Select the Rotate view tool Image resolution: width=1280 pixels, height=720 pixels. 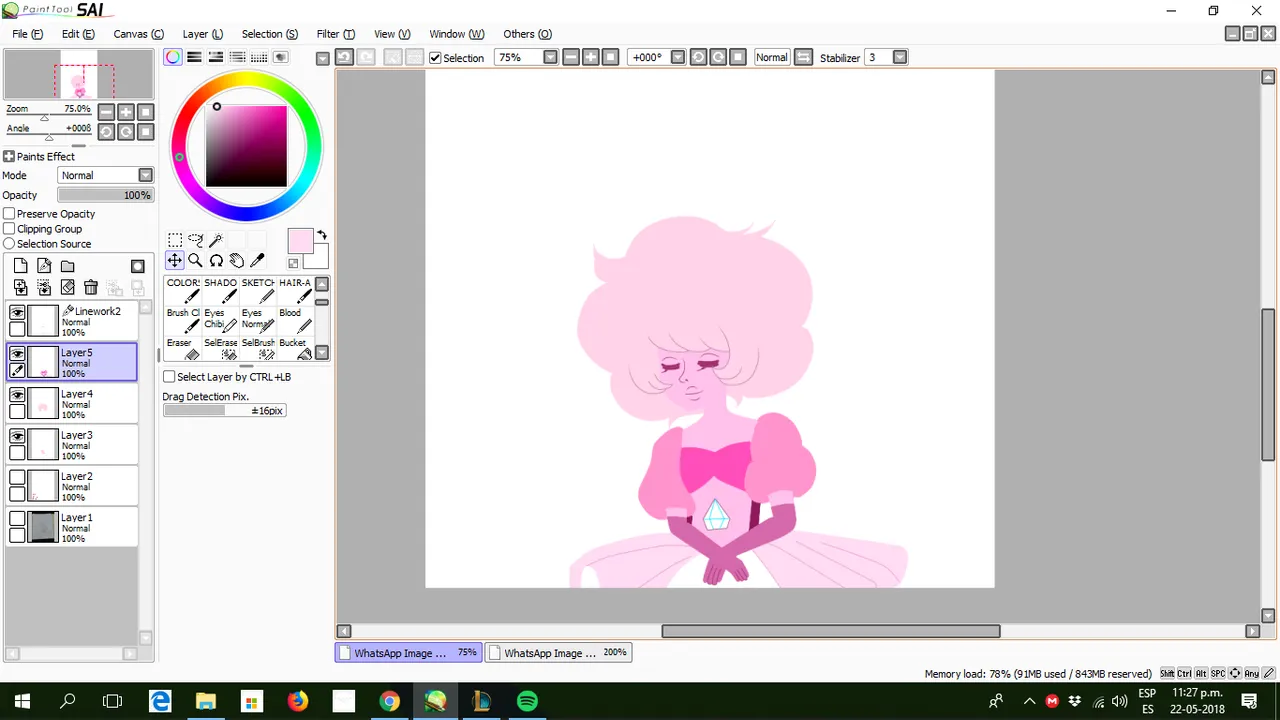click(216, 260)
